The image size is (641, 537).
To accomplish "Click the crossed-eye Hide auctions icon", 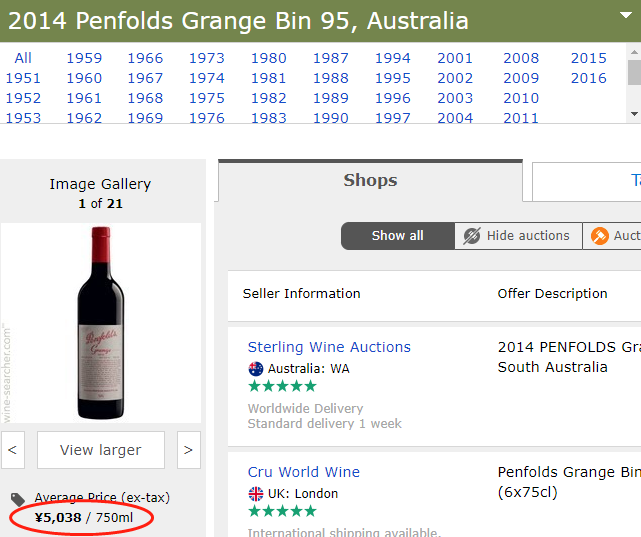I will [471, 236].
